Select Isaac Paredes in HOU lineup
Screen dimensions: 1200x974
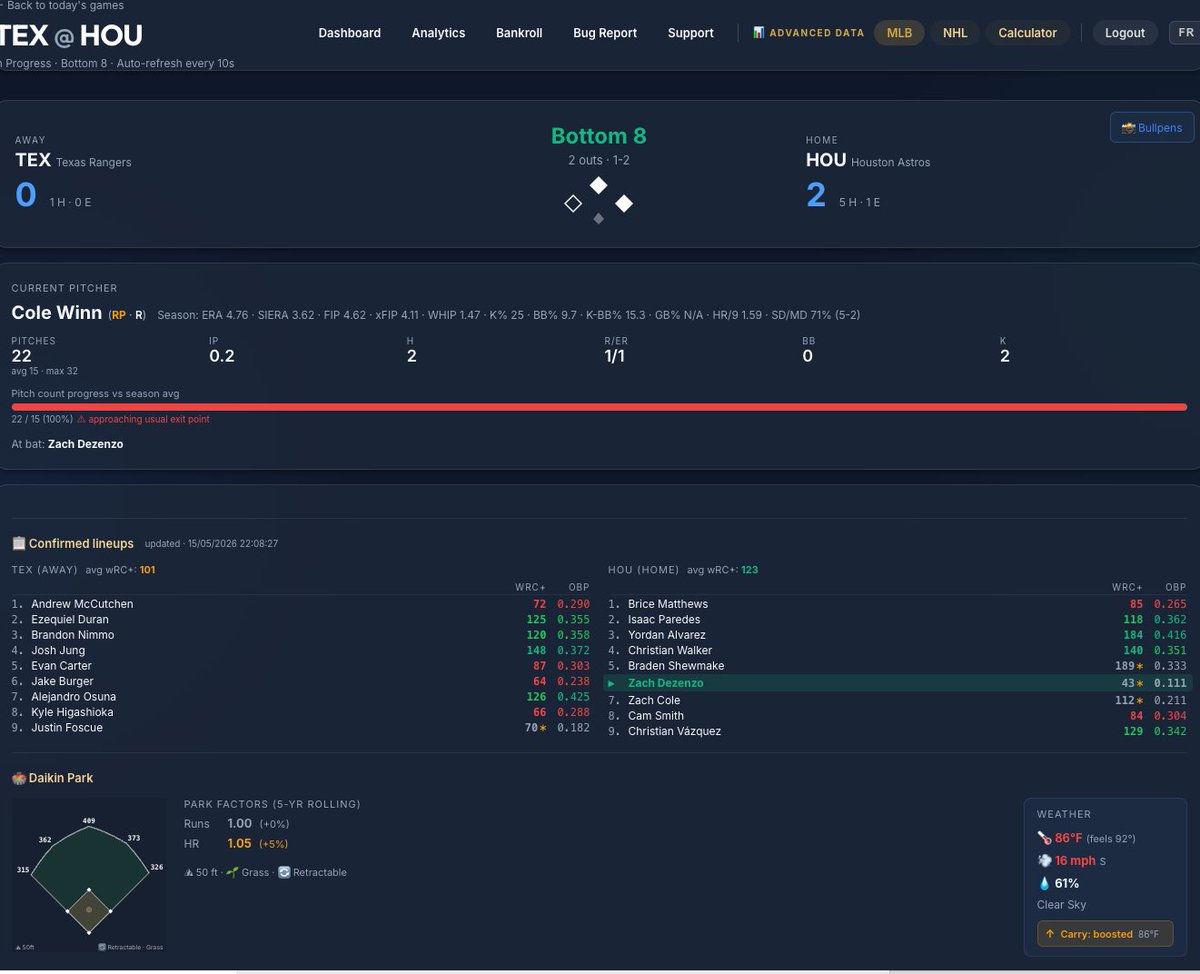[664, 620]
